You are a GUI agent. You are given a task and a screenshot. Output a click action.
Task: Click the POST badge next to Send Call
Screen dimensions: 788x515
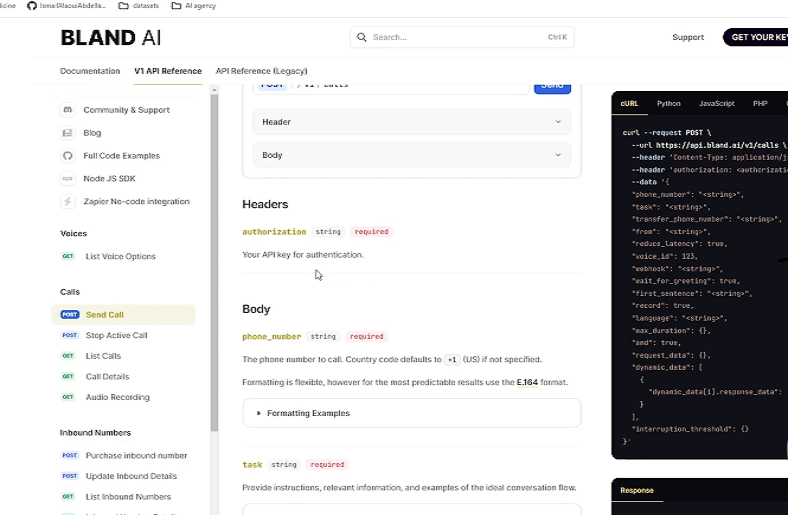pyautogui.click(x=70, y=315)
